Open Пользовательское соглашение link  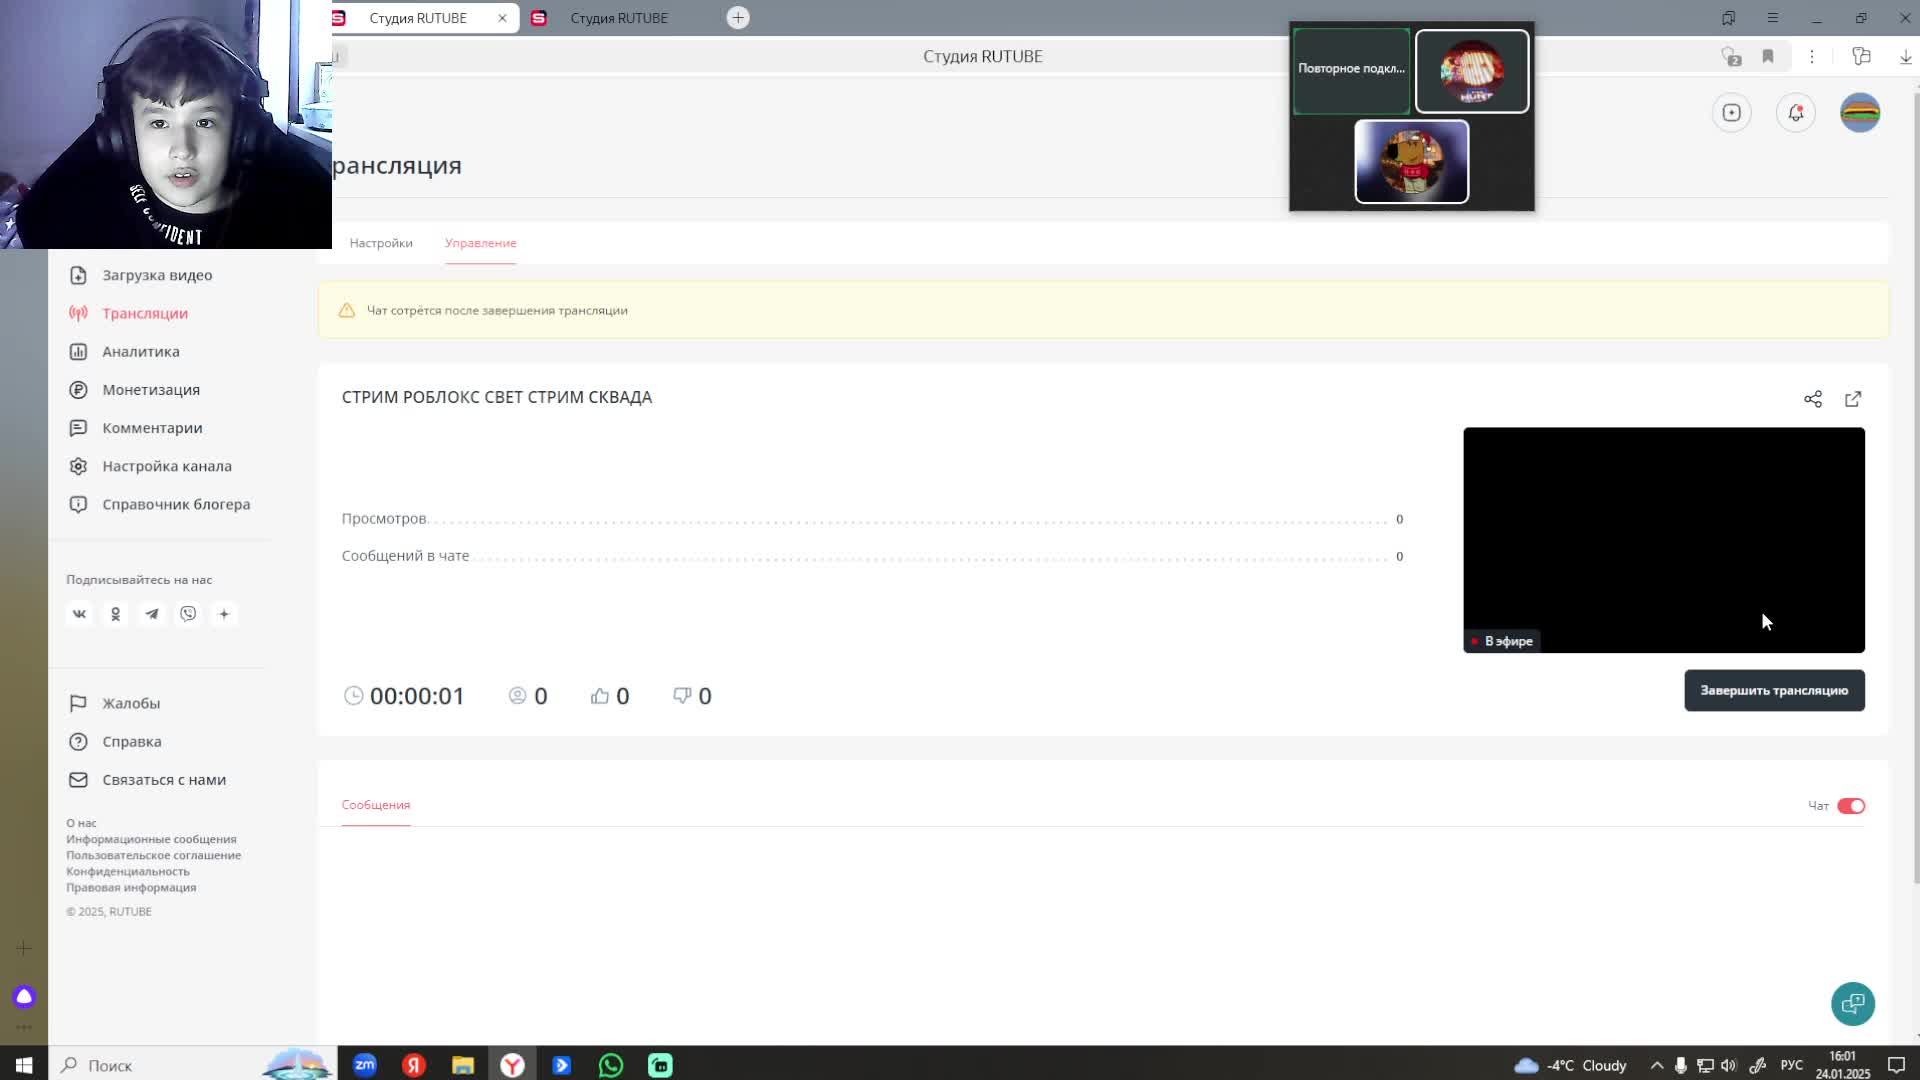[153, 855]
